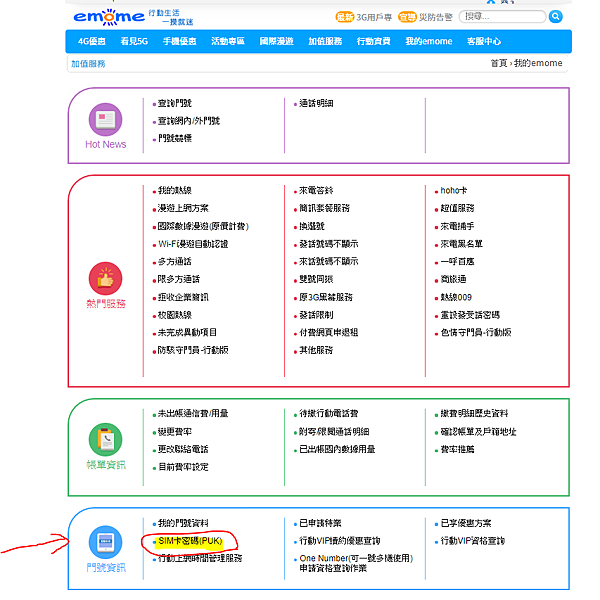Open the 我的門號資料 link
The width and height of the screenshot is (600, 600).
tap(183, 523)
